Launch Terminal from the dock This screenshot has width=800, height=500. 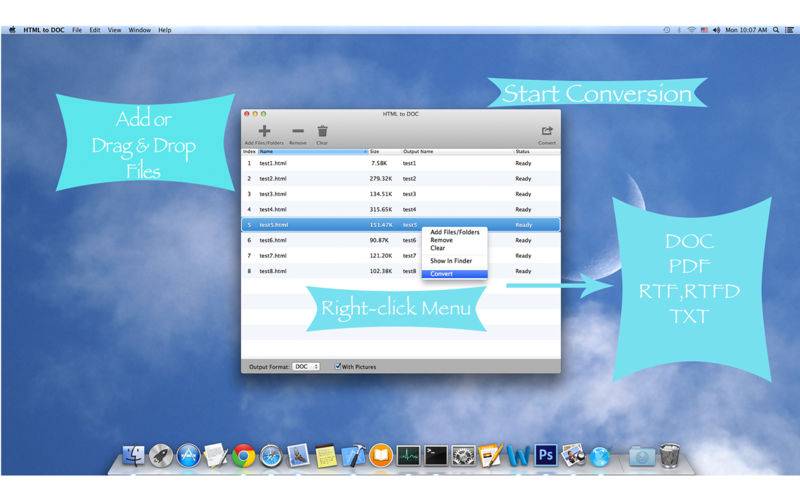(x=436, y=456)
